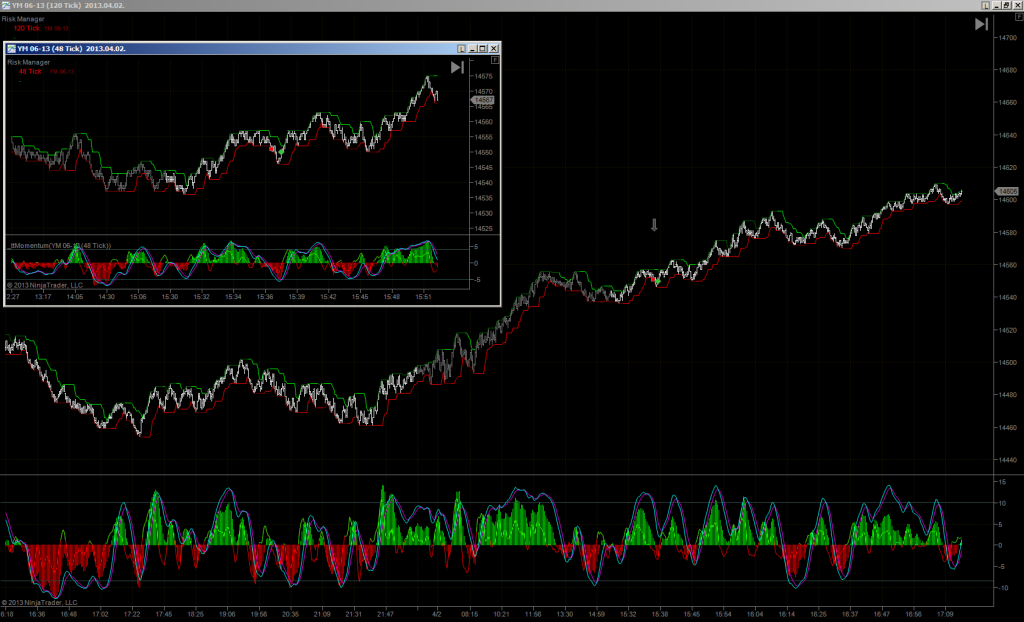Click the red '48 Tick' data series label
Screen dimensions: 1024x622
pyautogui.click(x=30, y=71)
